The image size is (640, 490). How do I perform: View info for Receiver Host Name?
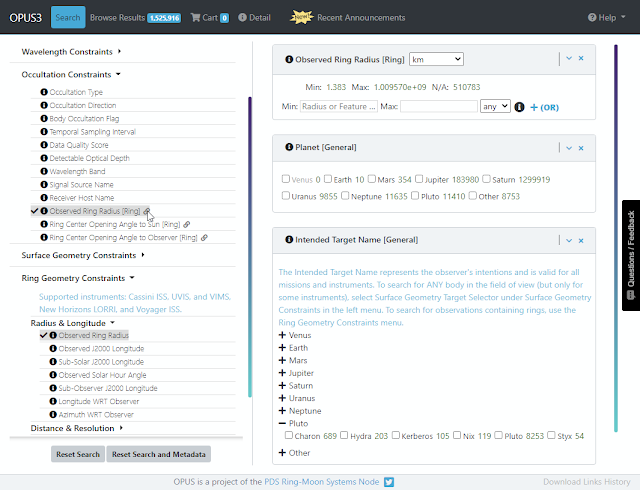(x=44, y=198)
